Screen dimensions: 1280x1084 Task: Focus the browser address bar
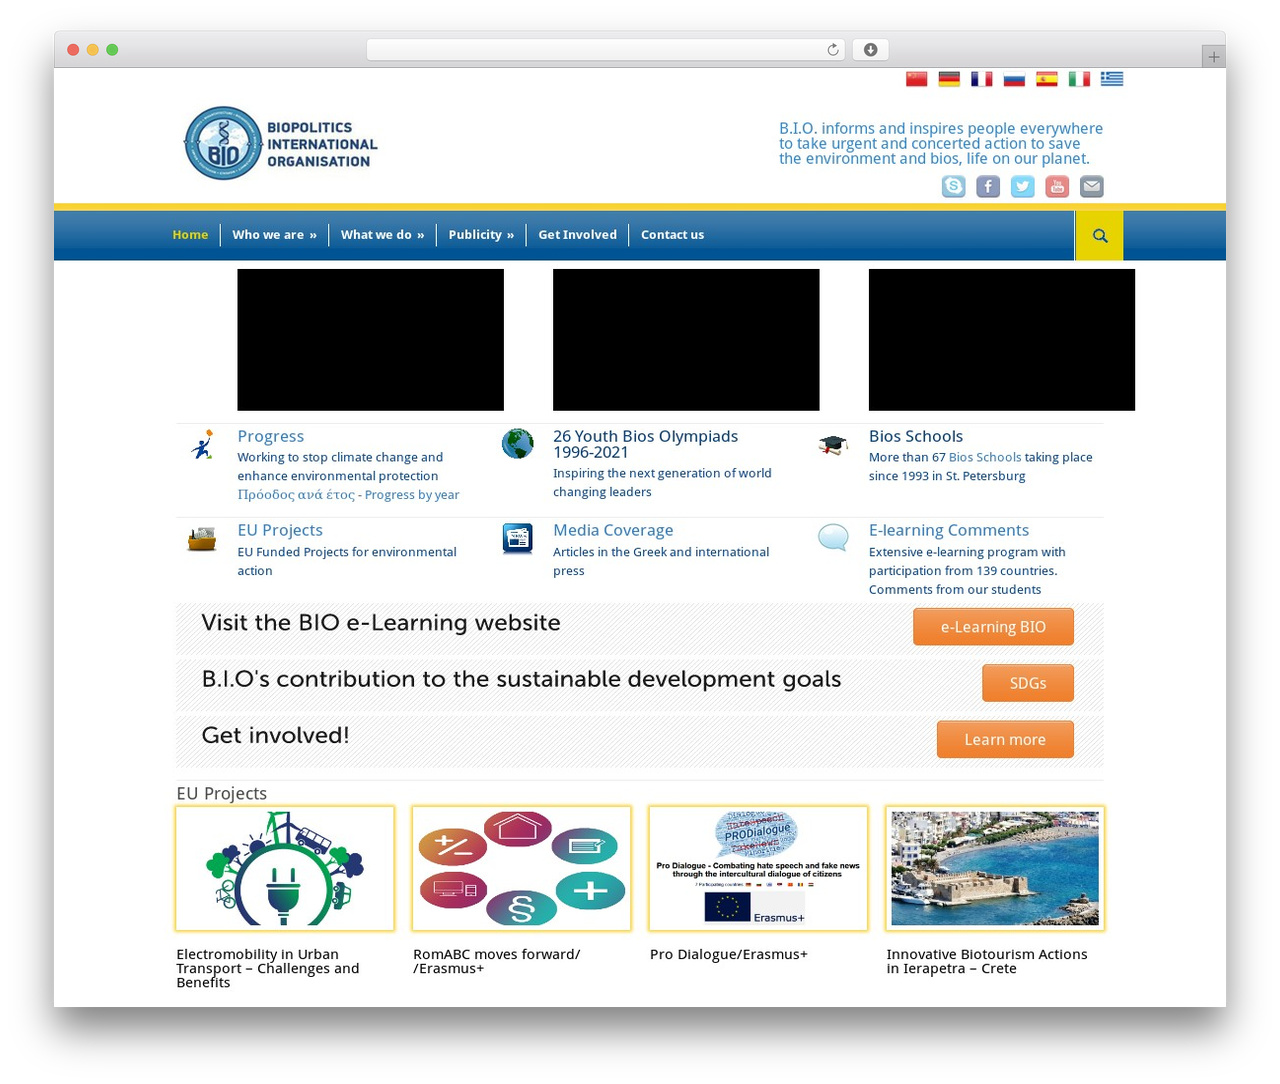(x=605, y=50)
